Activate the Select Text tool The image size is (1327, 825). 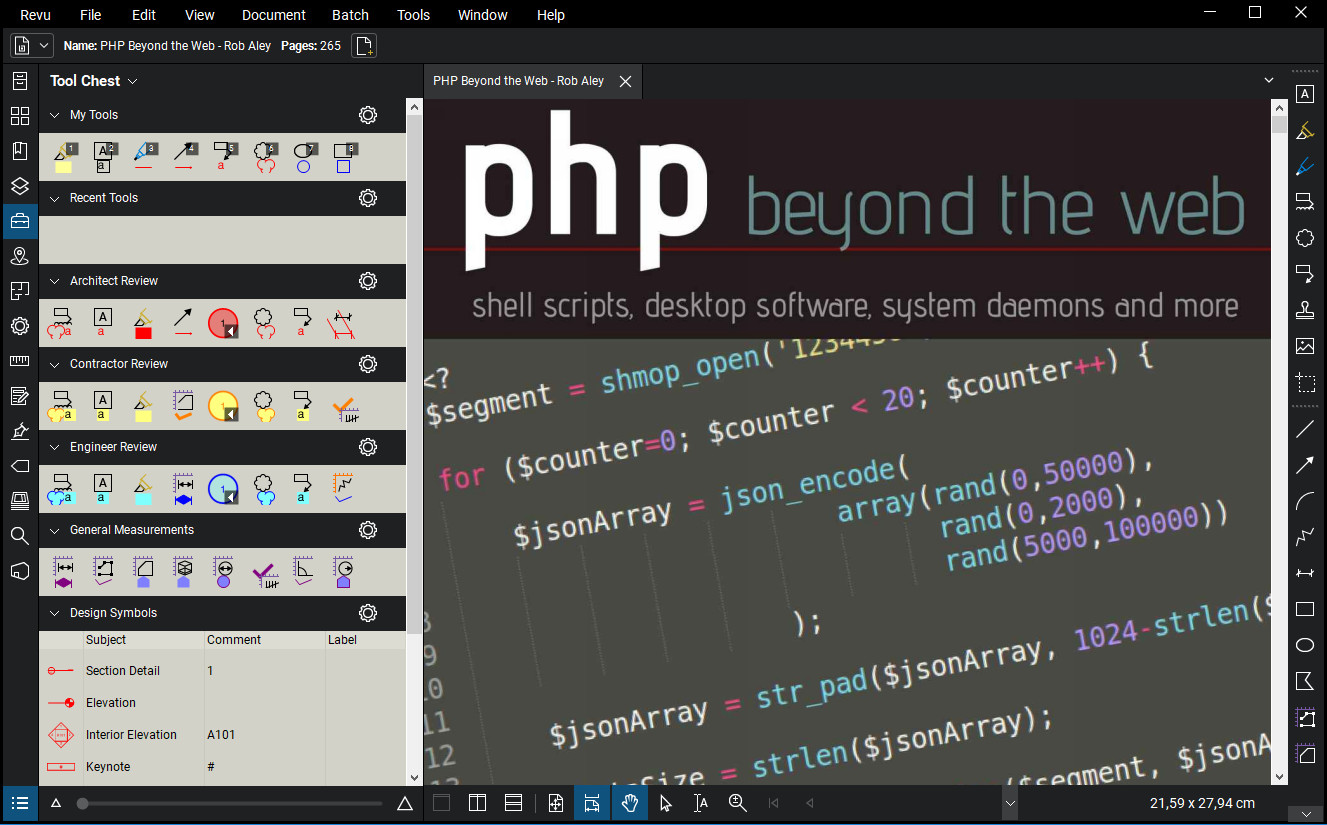tap(701, 803)
